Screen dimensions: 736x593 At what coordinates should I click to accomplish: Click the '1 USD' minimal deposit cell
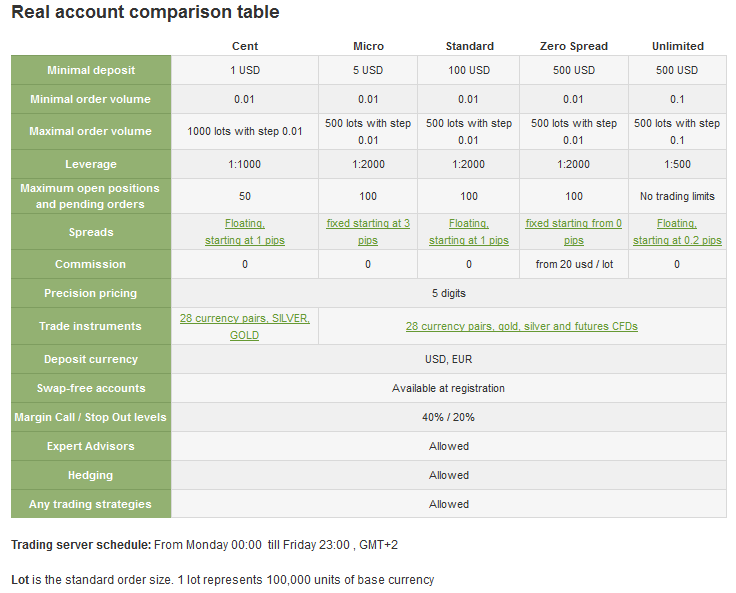245,70
